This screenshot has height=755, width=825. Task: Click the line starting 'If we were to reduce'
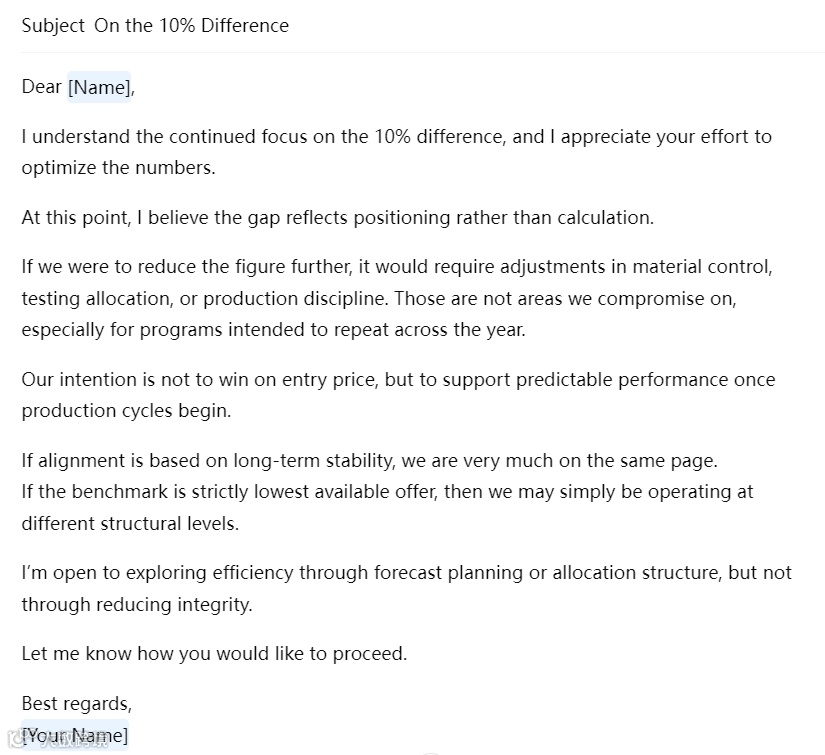click(397, 267)
